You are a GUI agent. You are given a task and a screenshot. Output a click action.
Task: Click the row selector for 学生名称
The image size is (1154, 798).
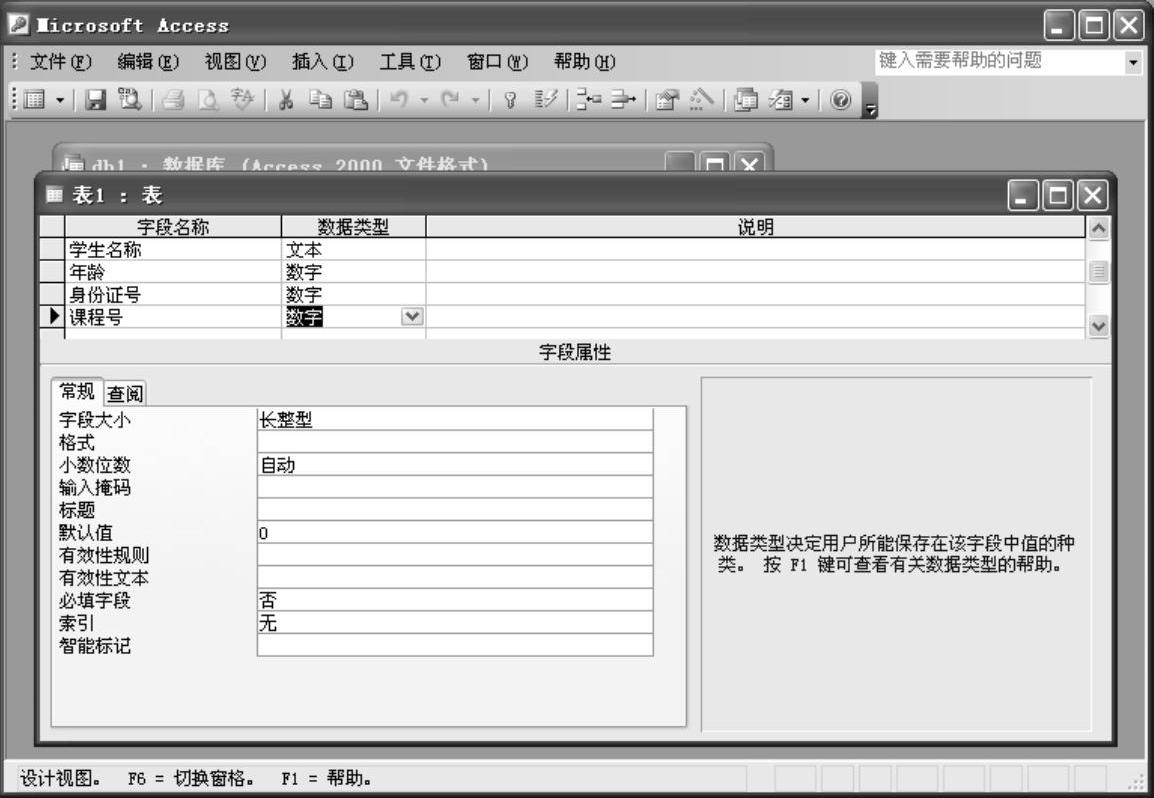pos(52,250)
